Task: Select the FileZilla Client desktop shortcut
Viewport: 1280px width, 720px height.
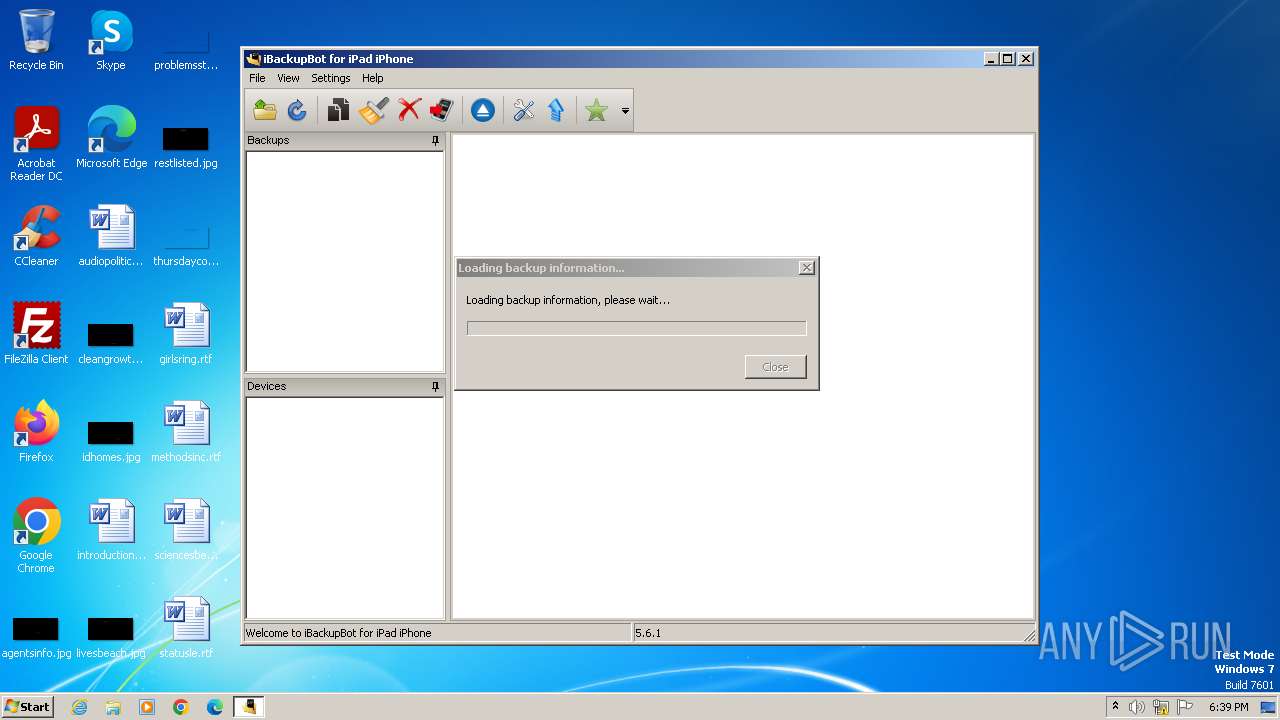Action: 36,334
